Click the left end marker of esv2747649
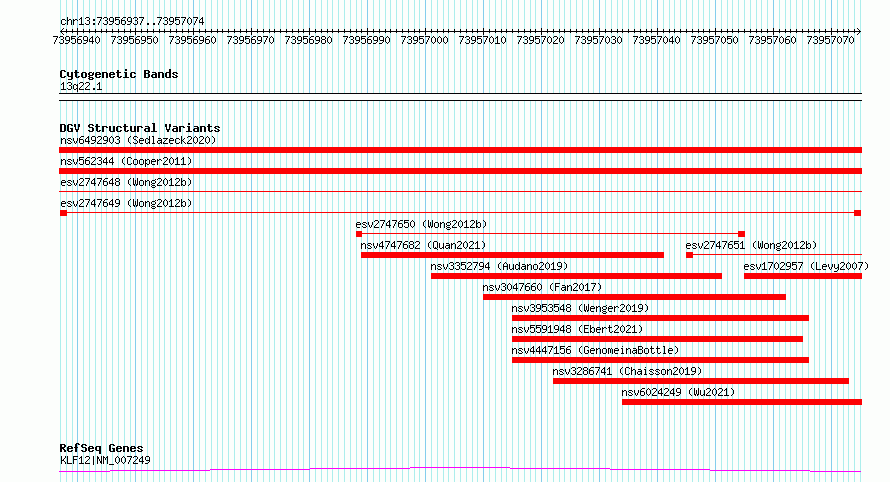Viewport: 890px width, 482px height. tap(64, 213)
